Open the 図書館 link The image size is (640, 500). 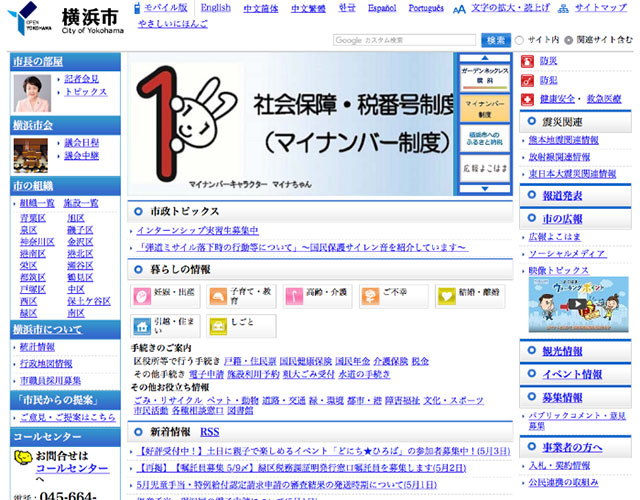(x=240, y=411)
